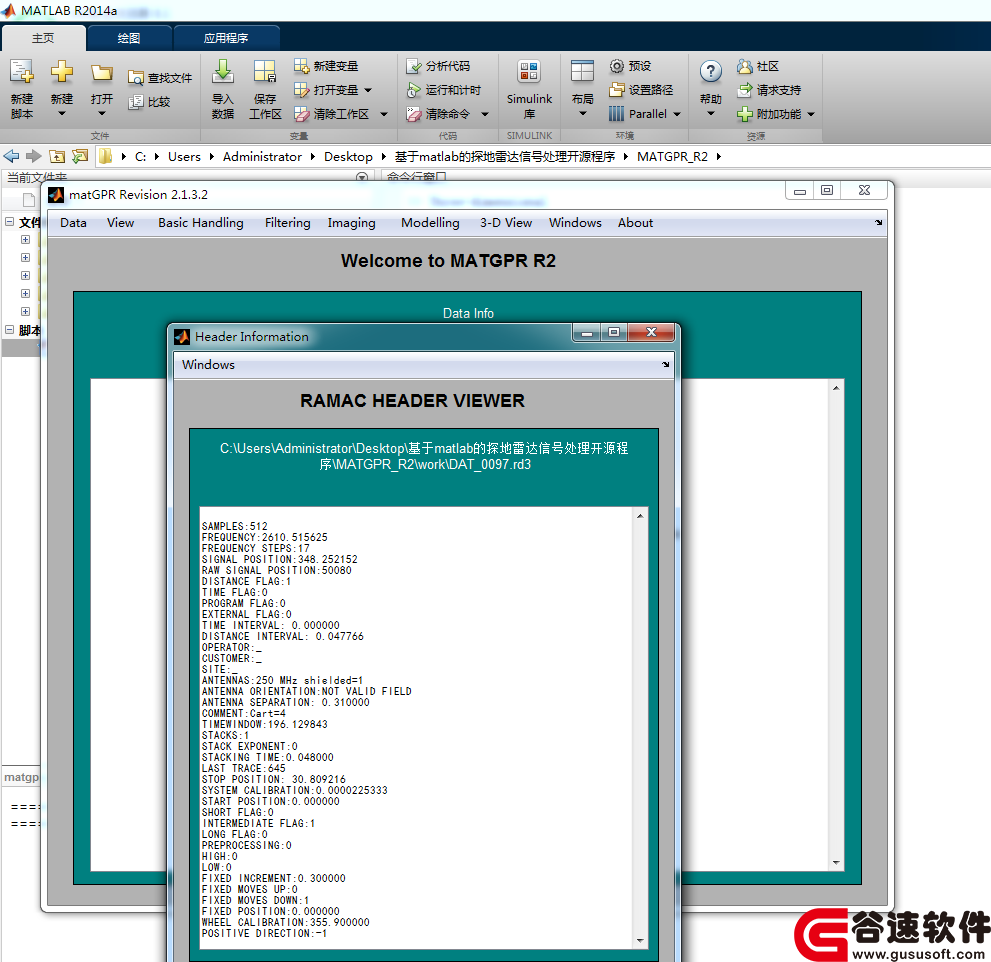Screen dimensions: 991x962
Task: Open the Simulink library icon
Action: pyautogui.click(x=529, y=71)
